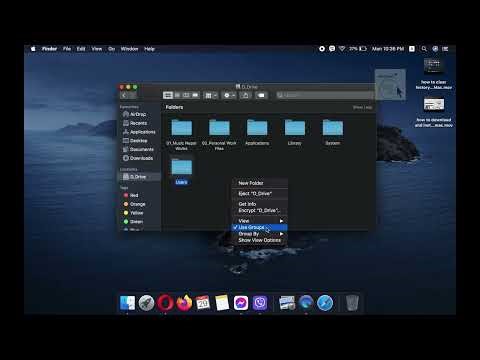Choose Get Info from context menu
Image resolution: width=480 pixels, height=360 pixels.
260,204
